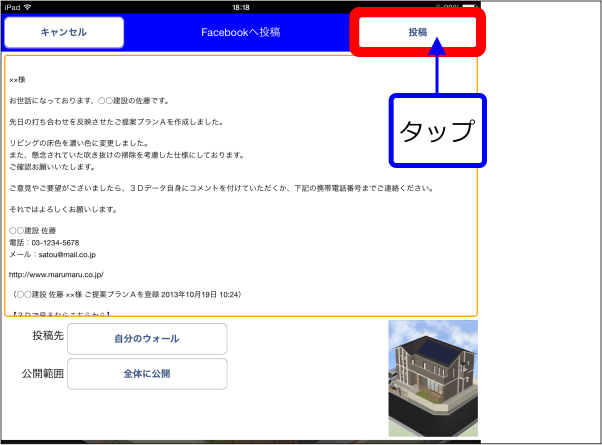This screenshot has height=445, width=602.
Task: Open the 投稿先 selector showing 自分のウォール
Action: [x=146, y=339]
